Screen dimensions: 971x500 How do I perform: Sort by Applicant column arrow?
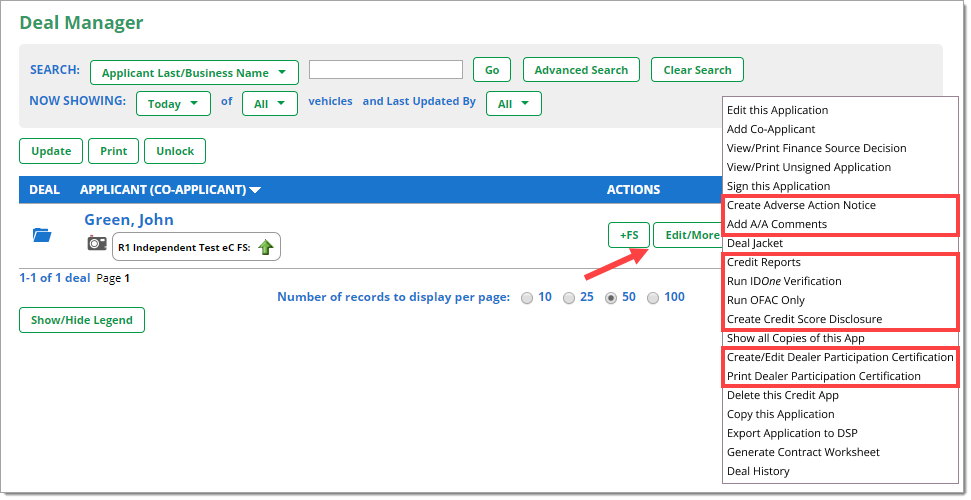[256, 190]
